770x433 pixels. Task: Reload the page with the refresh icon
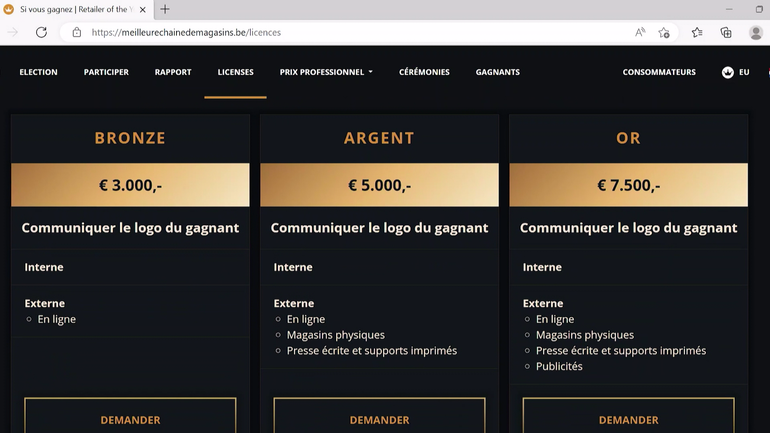[41, 32]
